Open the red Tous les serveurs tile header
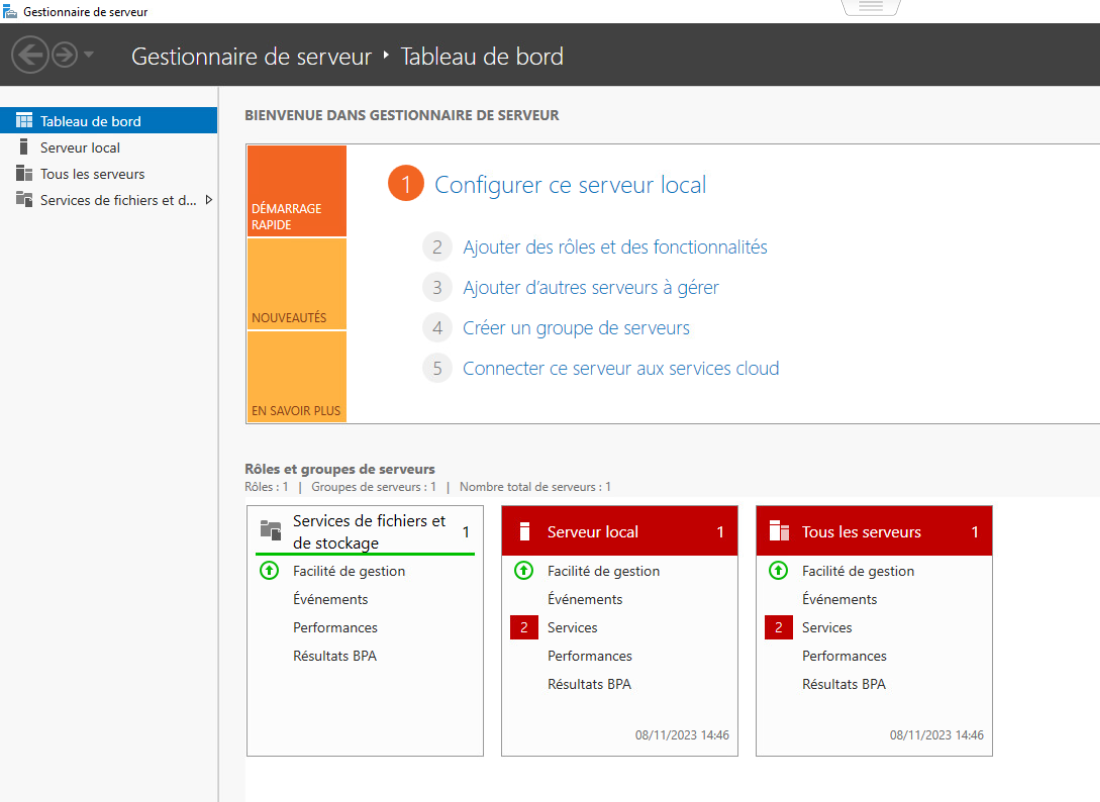1100x802 pixels. pos(875,531)
